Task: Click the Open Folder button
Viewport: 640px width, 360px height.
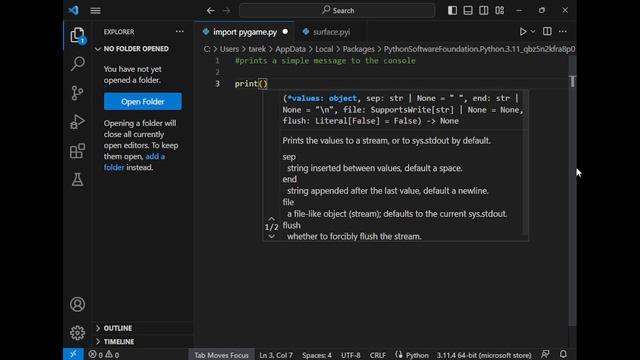Action: (x=142, y=102)
